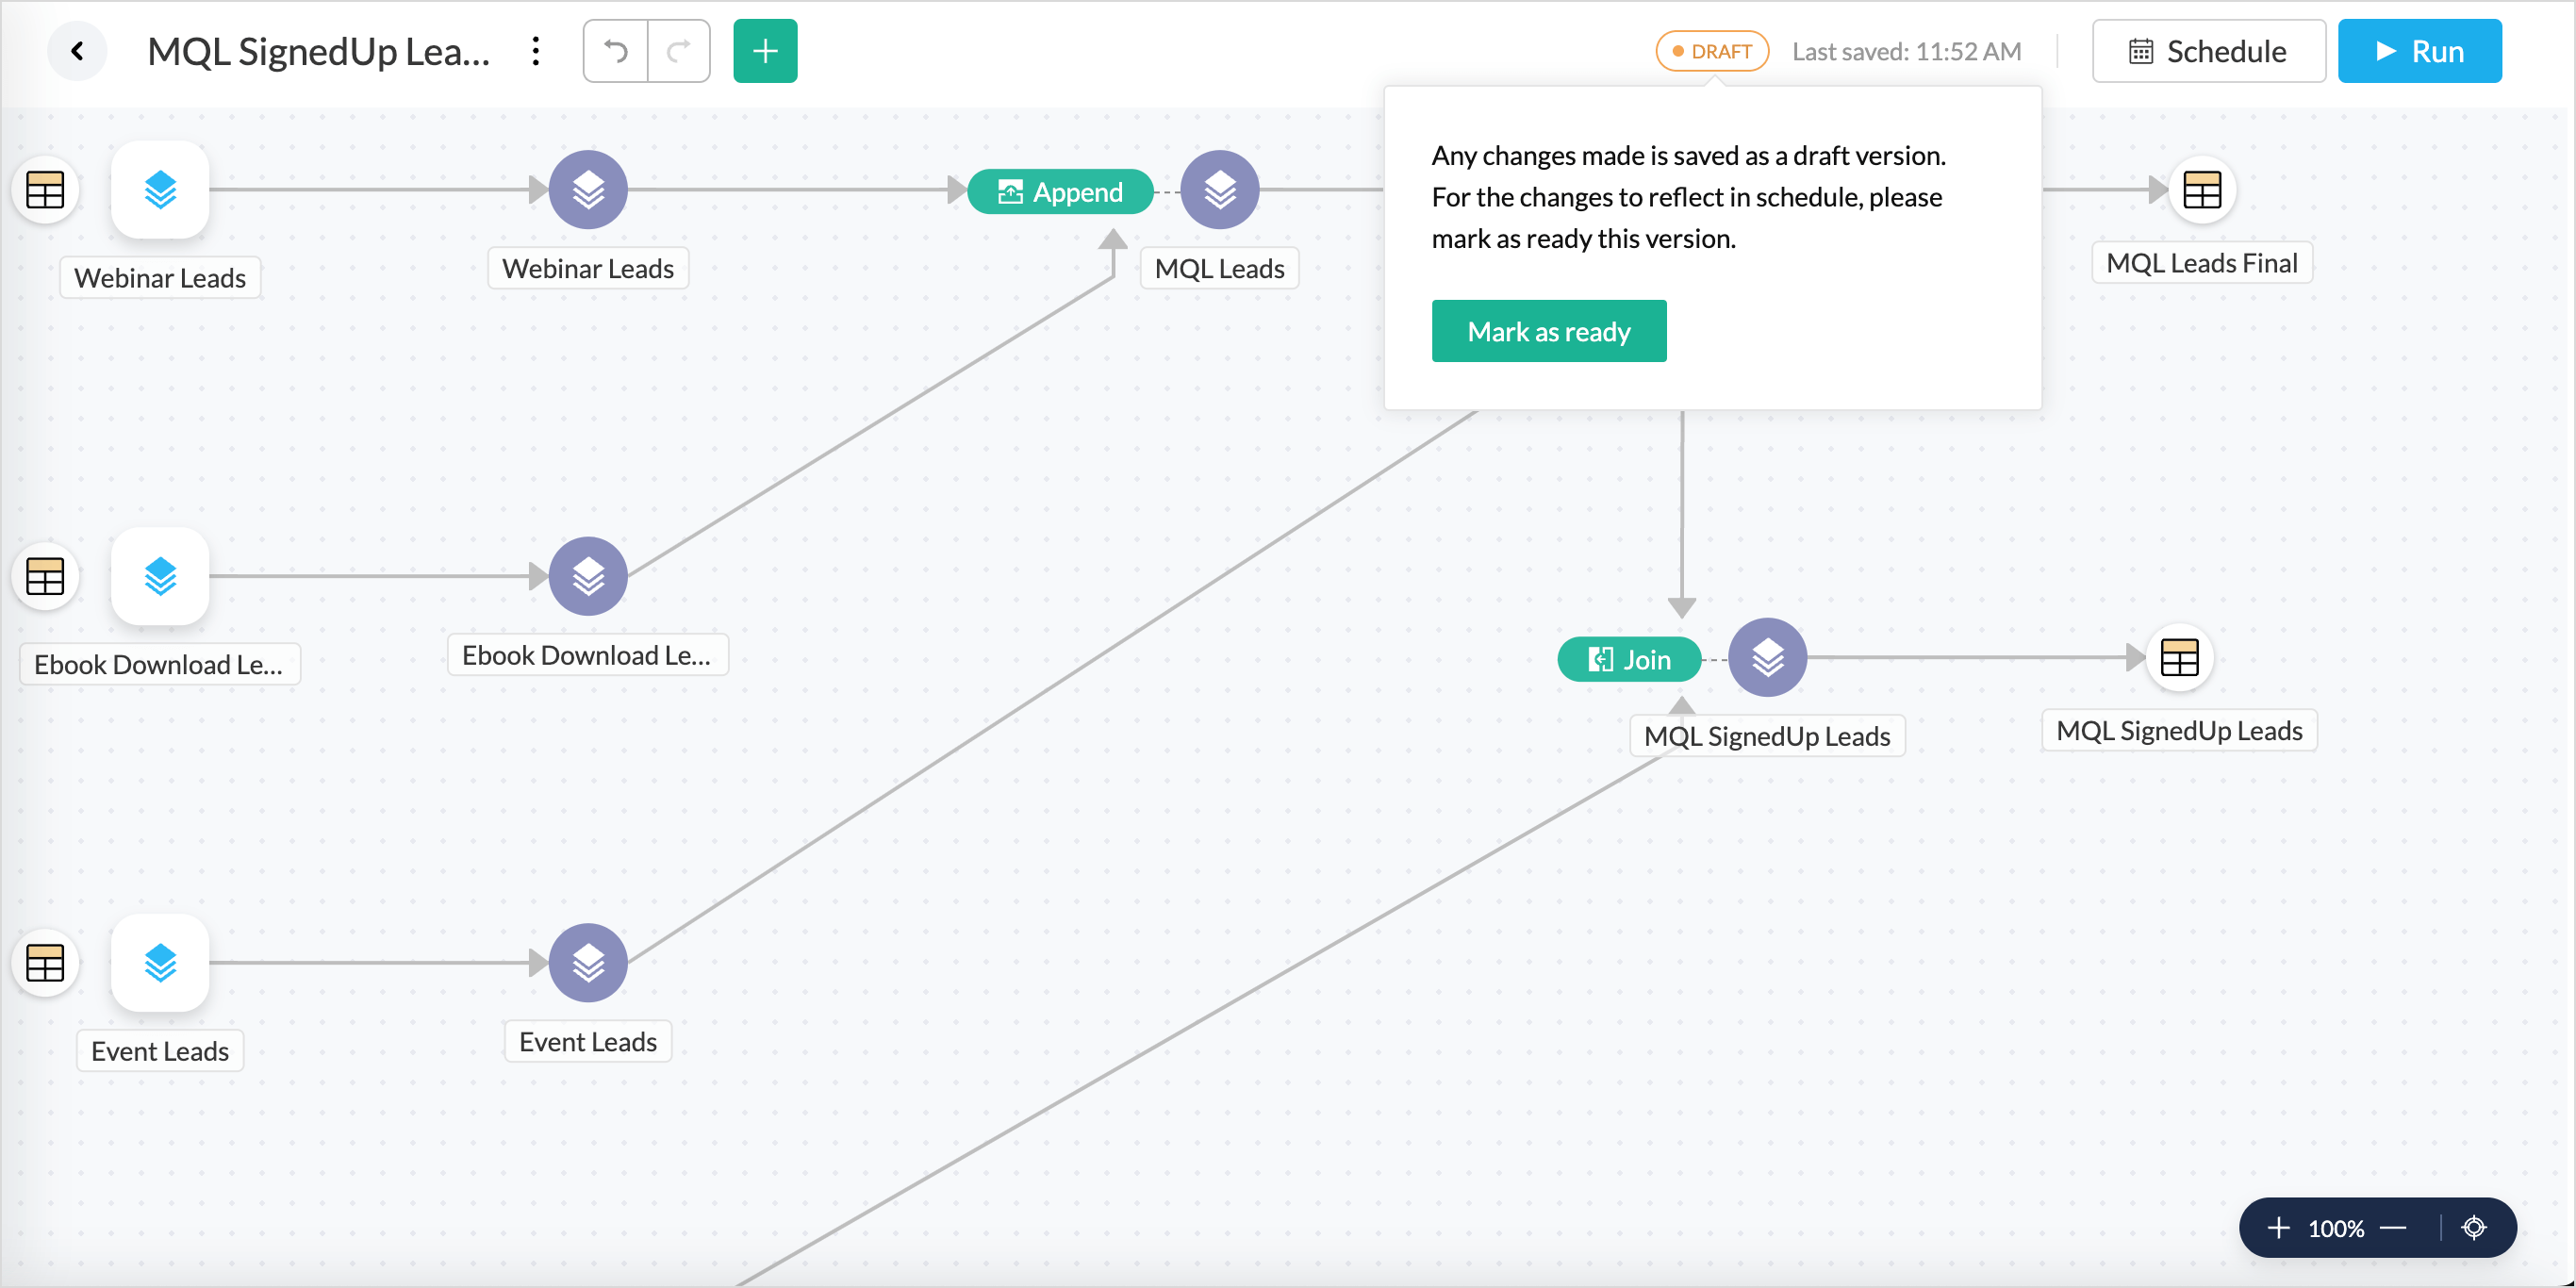Click Event Leads label under blue import node
Viewport: 2576px width, 1288px height.
(x=160, y=1050)
